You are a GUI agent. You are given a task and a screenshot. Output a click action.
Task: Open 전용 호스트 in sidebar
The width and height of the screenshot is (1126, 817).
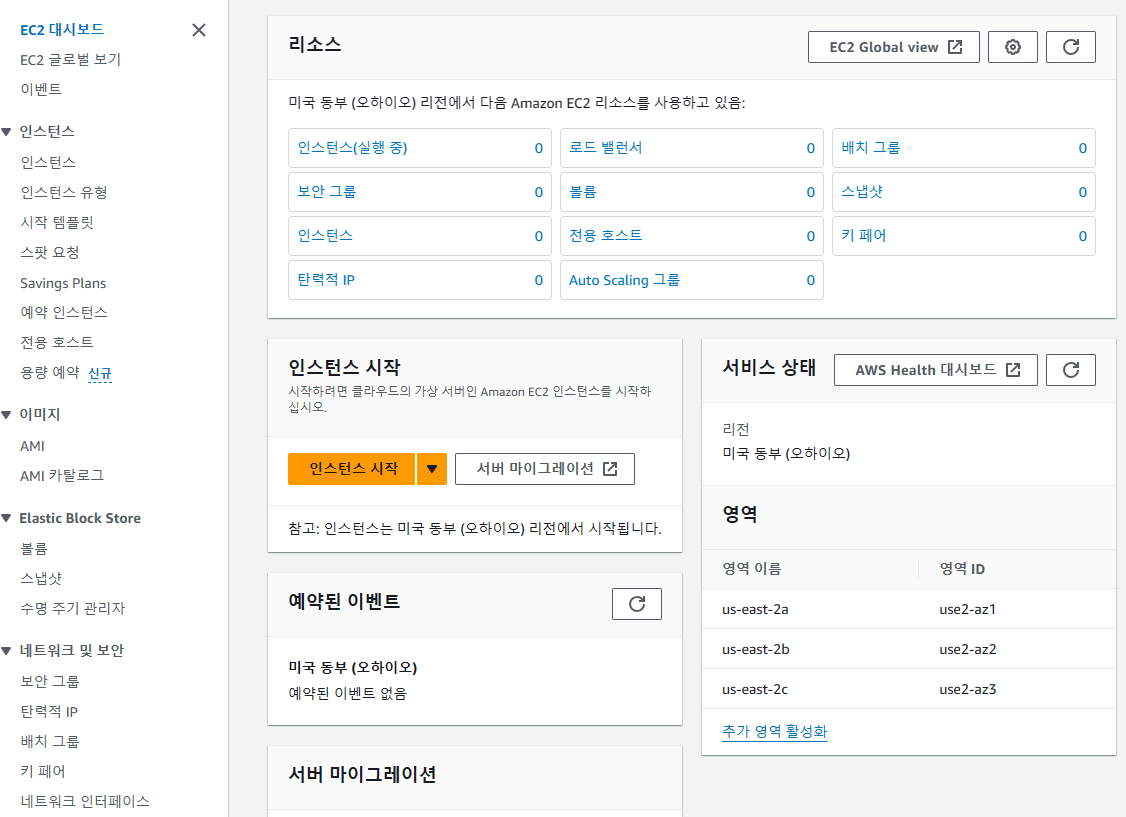pos(57,342)
